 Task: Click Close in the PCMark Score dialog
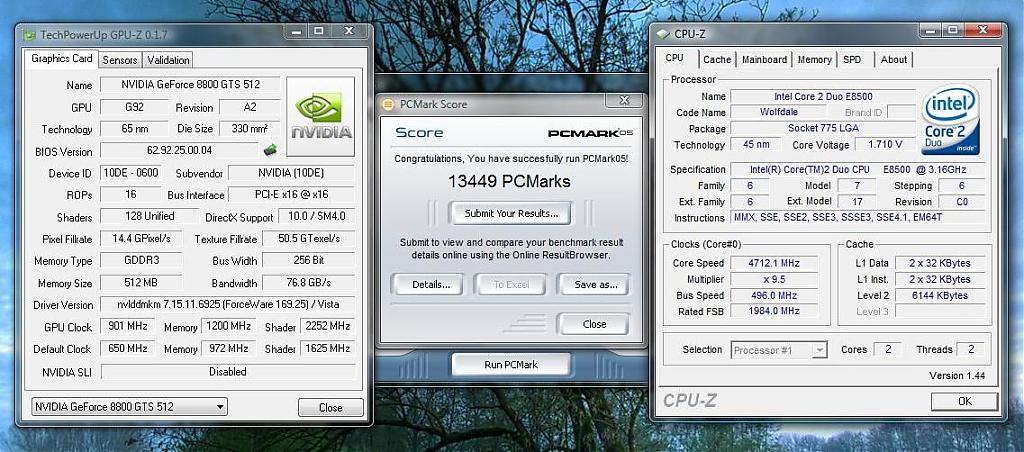coord(594,324)
